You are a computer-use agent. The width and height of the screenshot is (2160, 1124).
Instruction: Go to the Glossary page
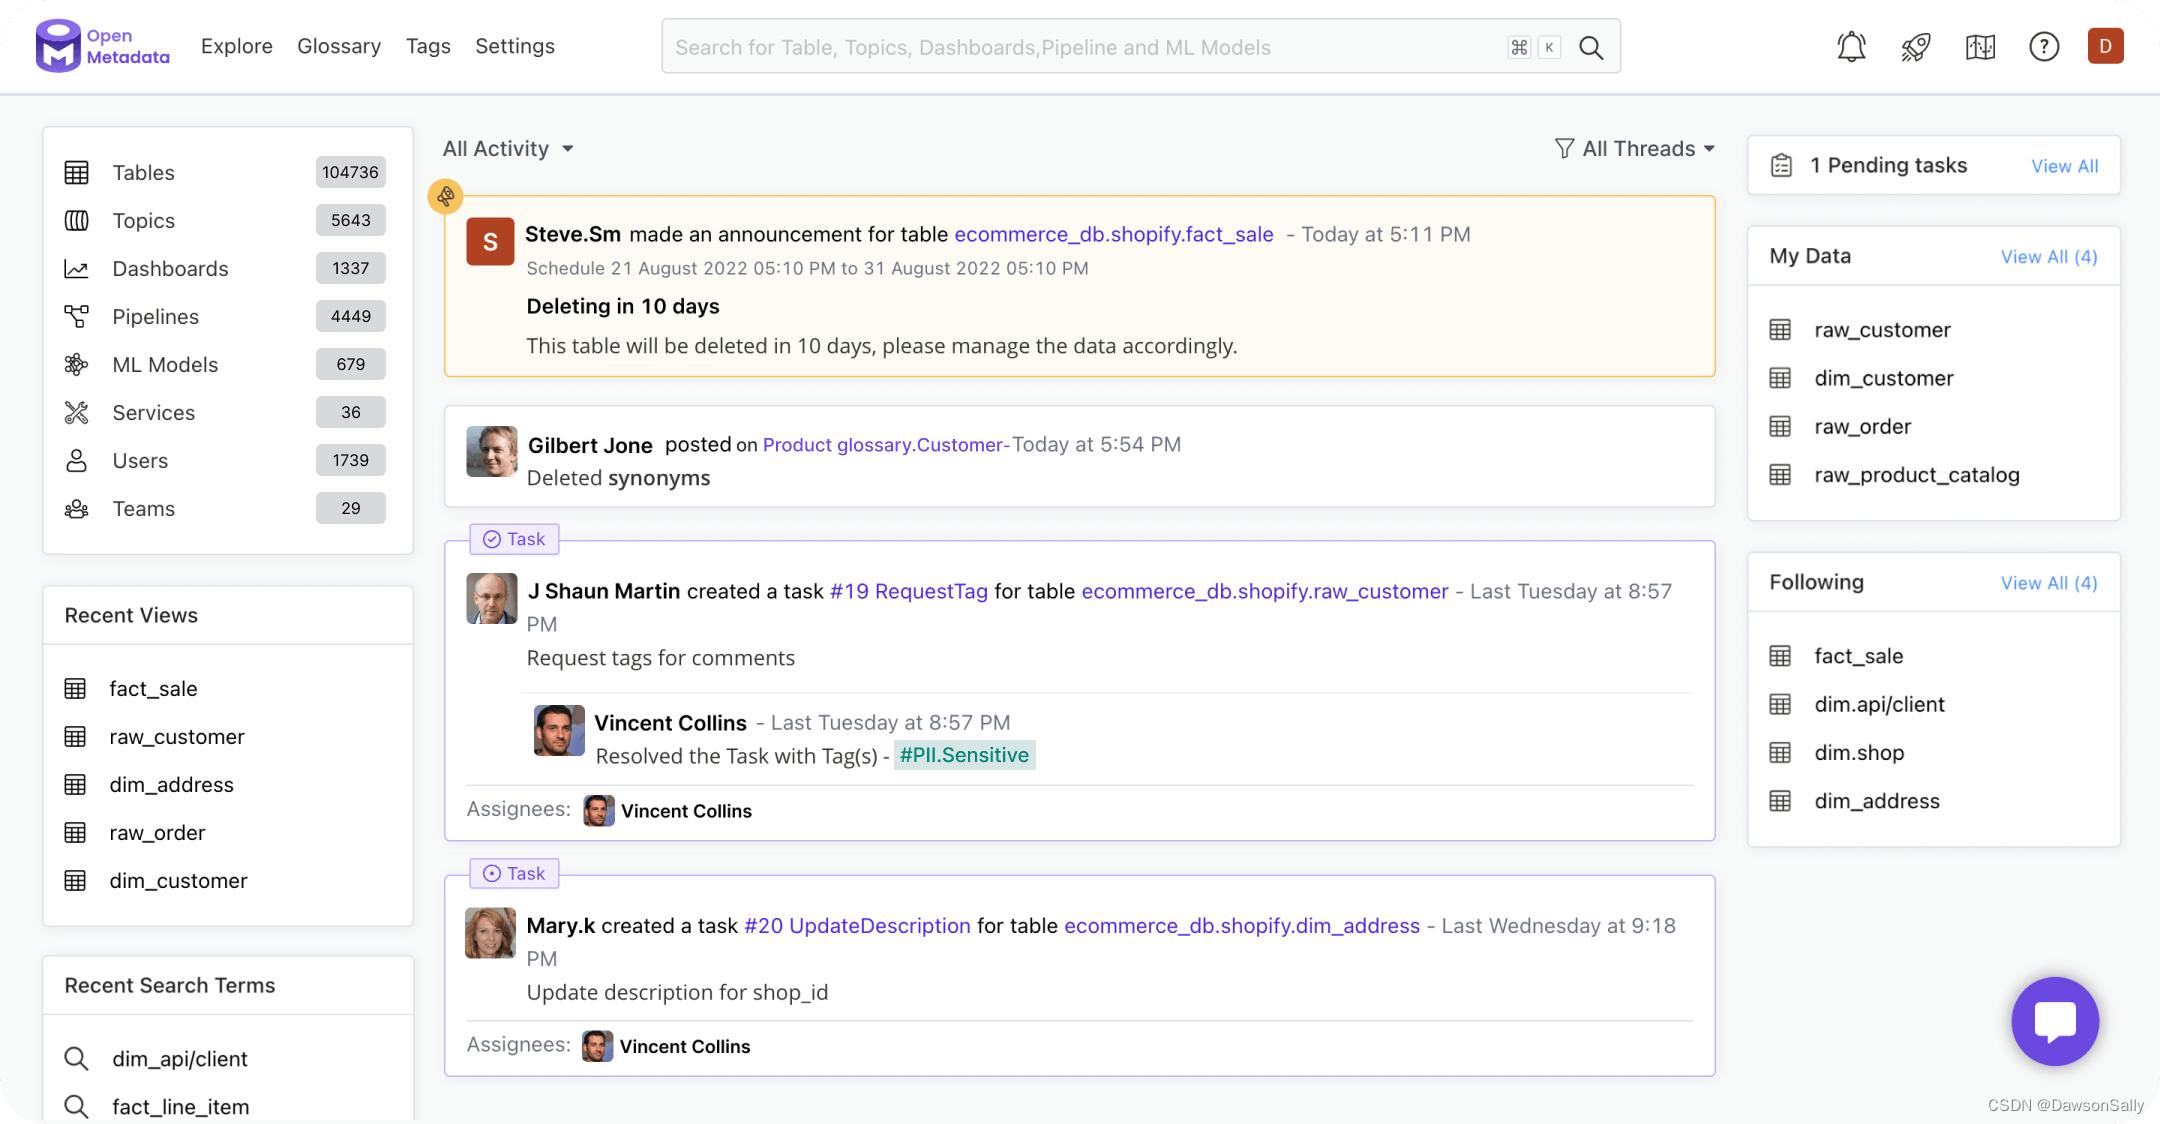(x=338, y=46)
